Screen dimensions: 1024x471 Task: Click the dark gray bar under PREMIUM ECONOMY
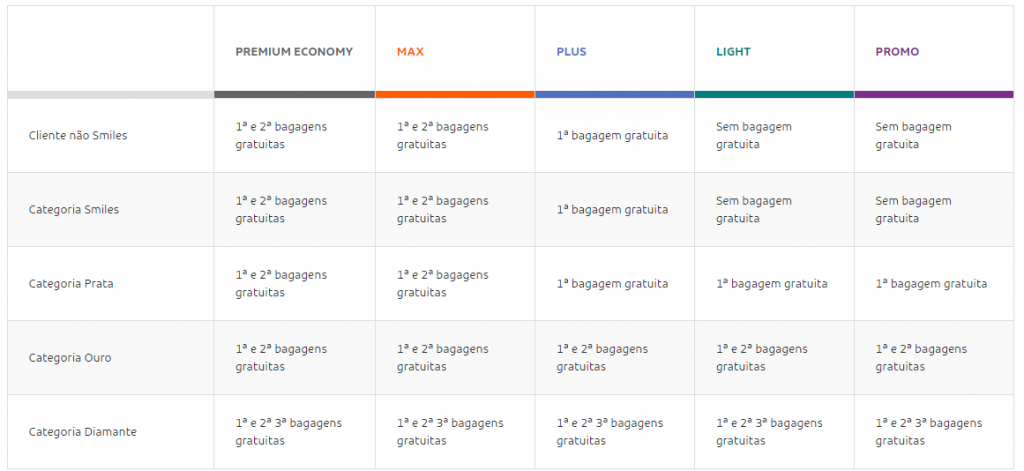pos(294,94)
